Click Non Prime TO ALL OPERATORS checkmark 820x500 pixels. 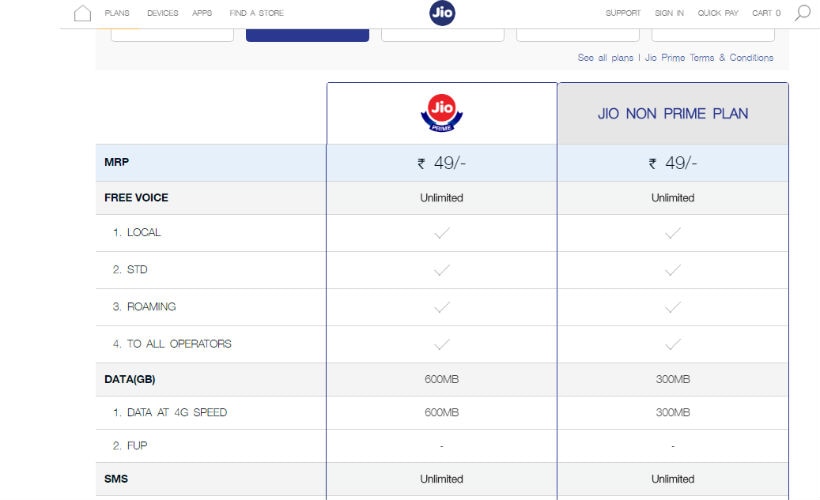pos(673,344)
